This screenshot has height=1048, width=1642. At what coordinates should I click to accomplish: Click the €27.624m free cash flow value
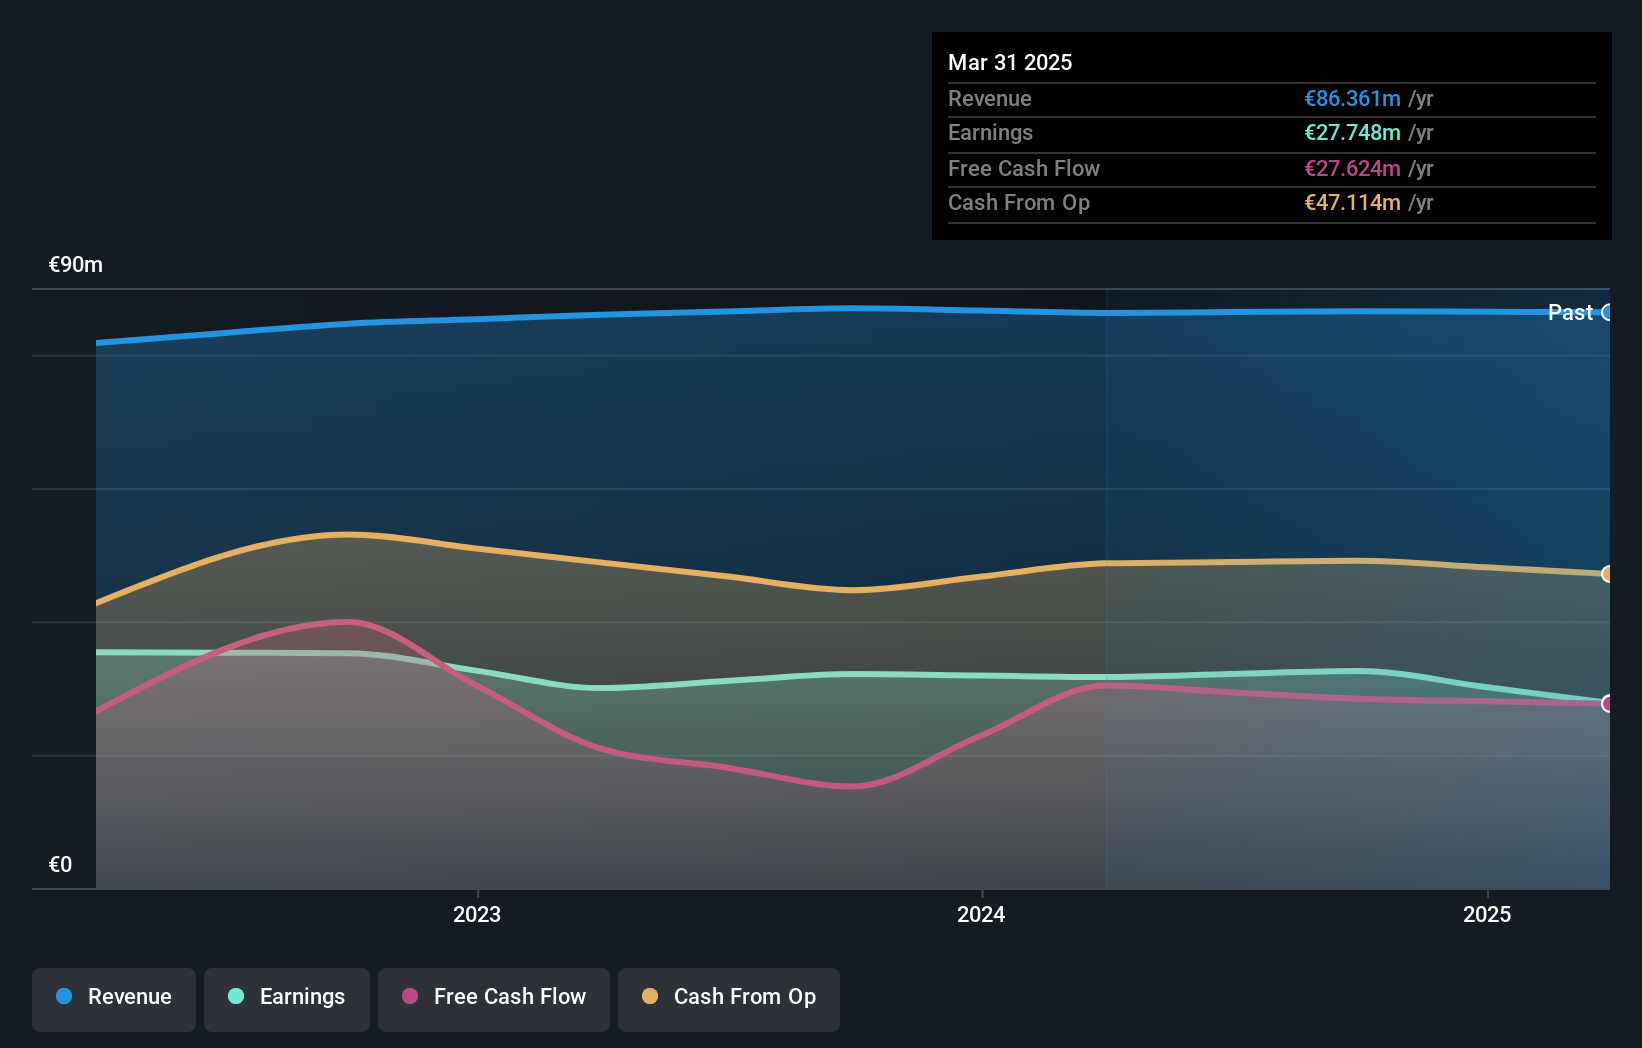click(1352, 168)
